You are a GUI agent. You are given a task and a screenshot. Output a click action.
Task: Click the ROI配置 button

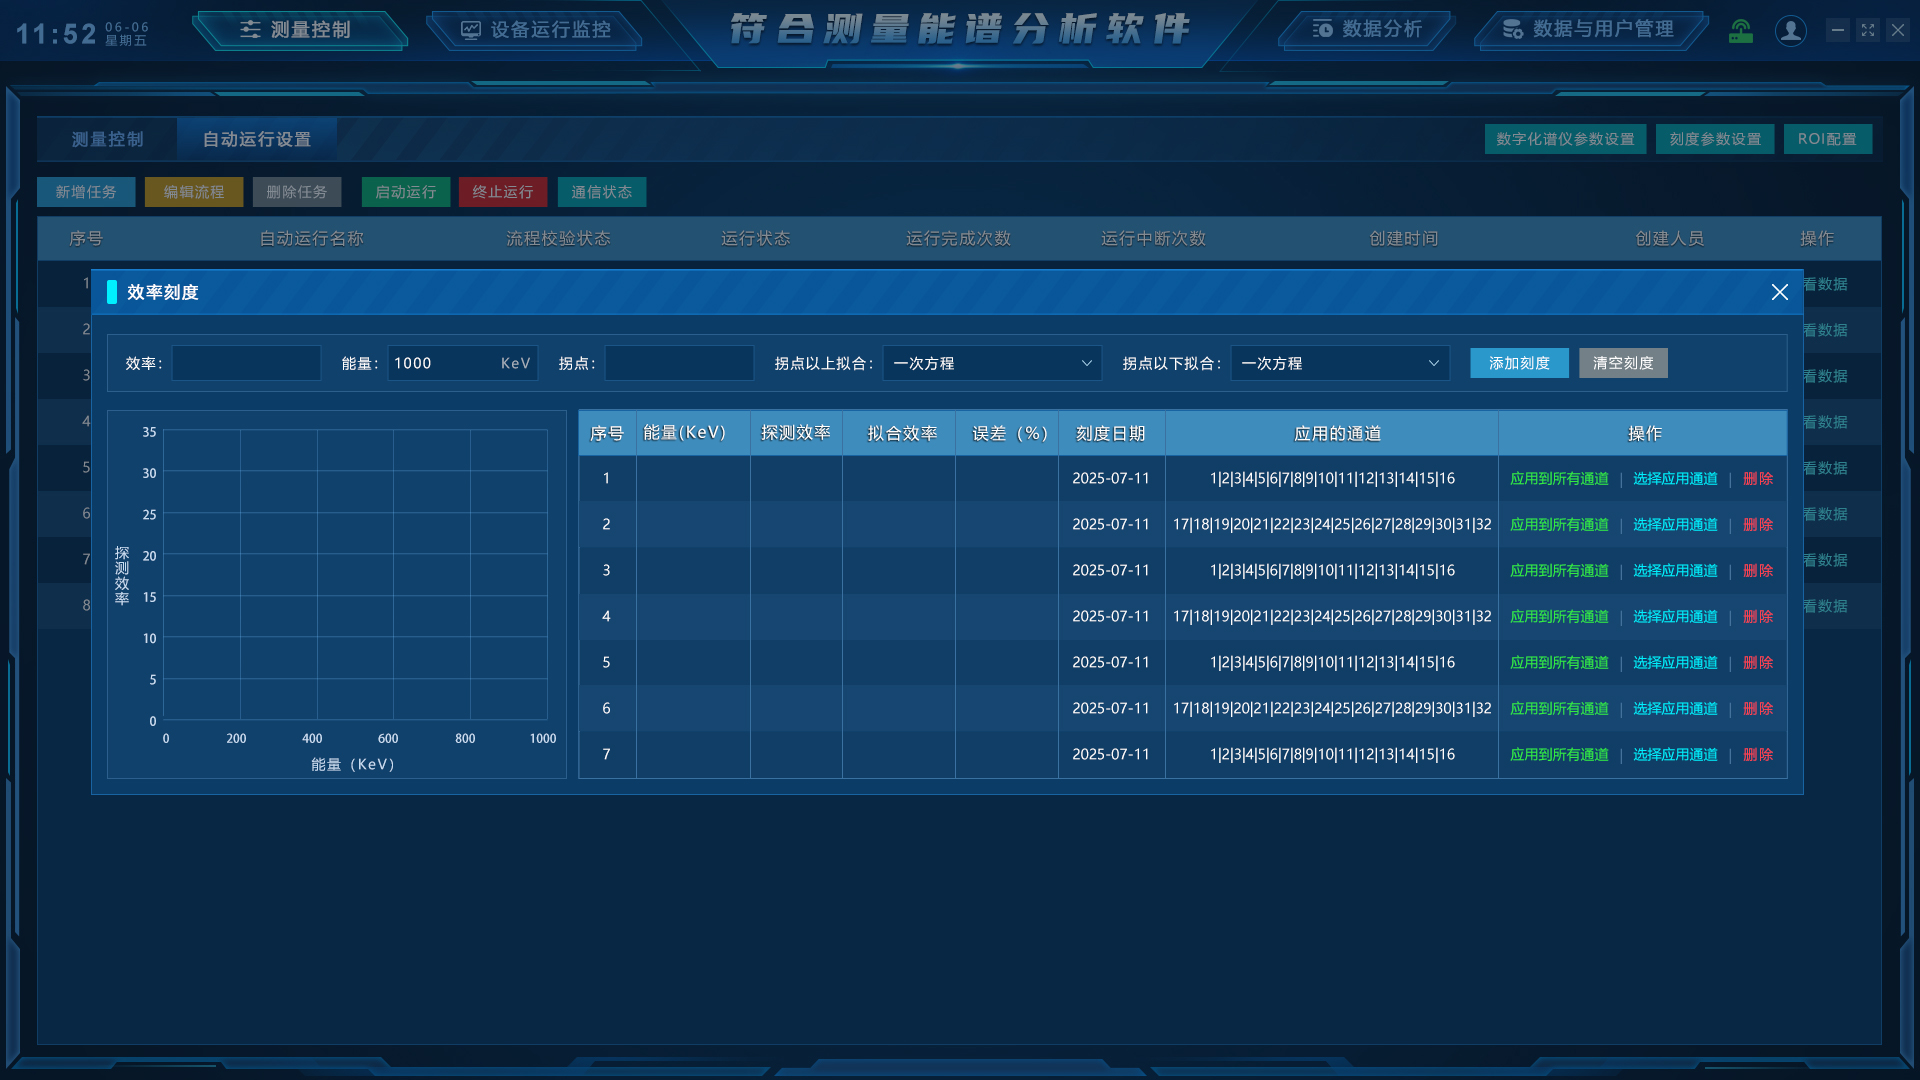pos(1826,139)
